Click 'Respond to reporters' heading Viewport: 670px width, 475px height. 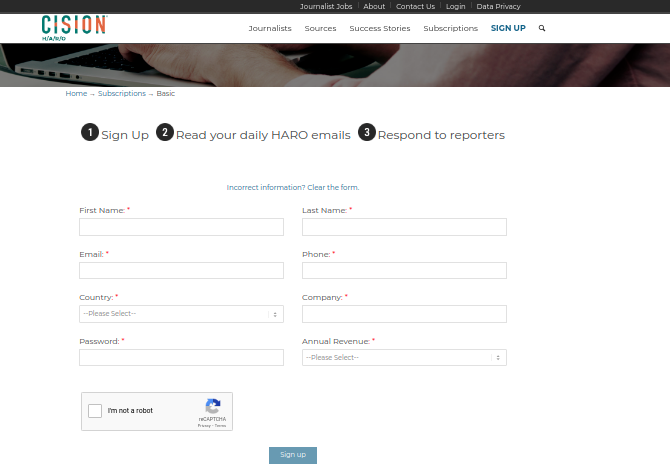441,135
